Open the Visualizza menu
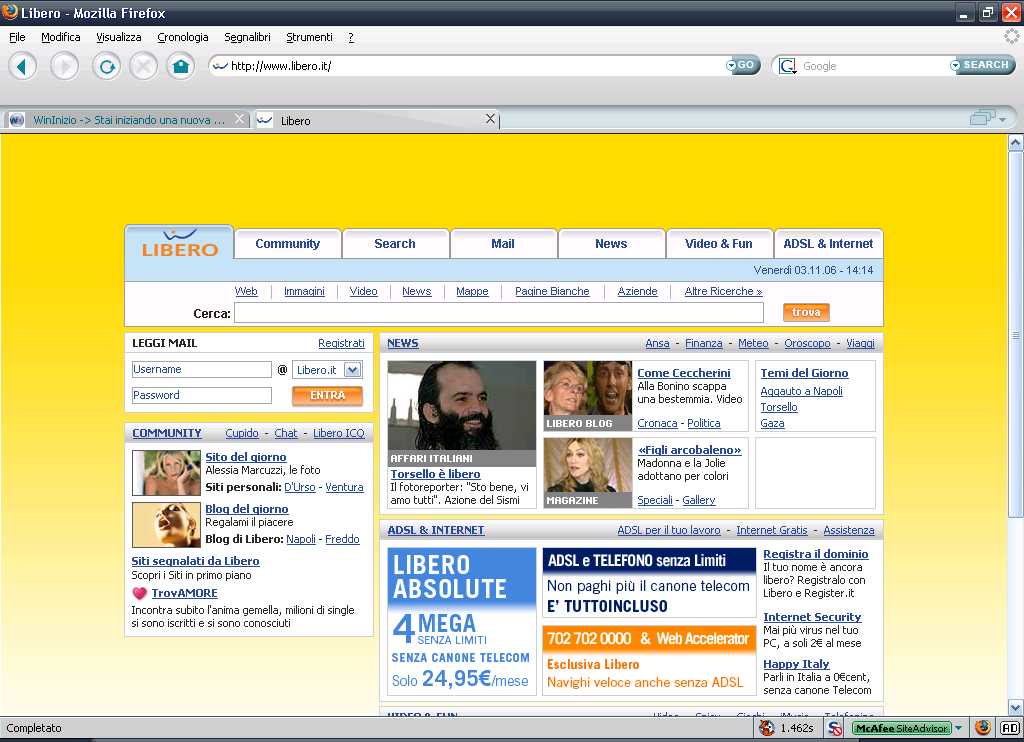1024x742 pixels. pyautogui.click(x=118, y=37)
